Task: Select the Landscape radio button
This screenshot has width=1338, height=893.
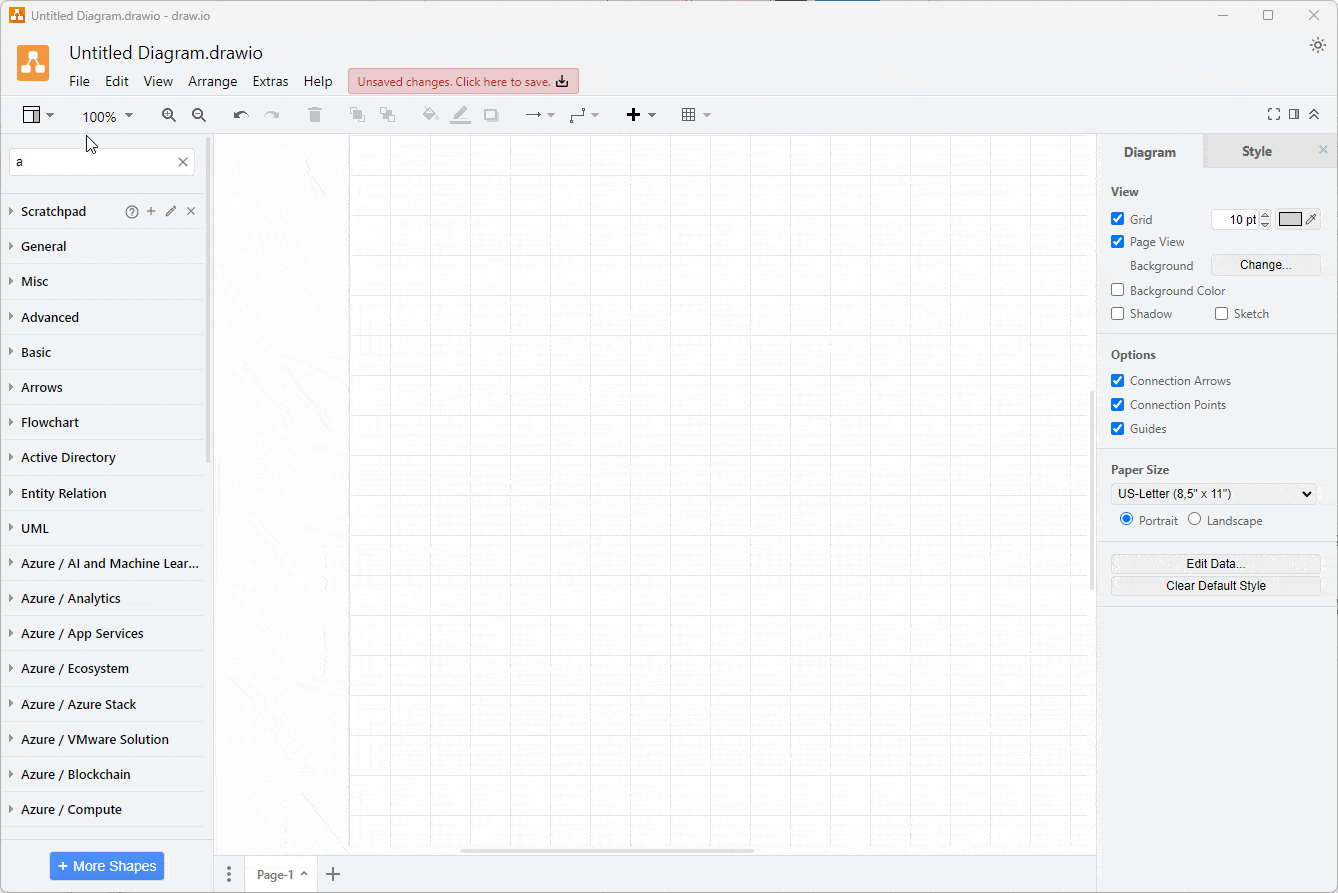Action: click(x=1194, y=519)
